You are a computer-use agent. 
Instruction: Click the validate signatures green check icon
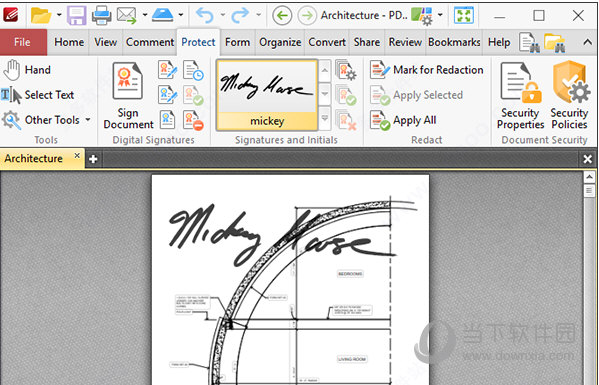tap(193, 95)
